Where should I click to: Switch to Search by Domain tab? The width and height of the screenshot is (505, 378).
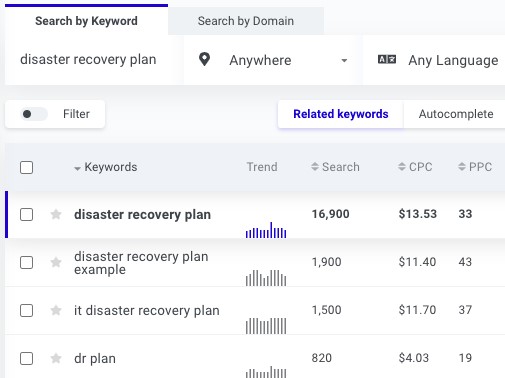pos(246,21)
